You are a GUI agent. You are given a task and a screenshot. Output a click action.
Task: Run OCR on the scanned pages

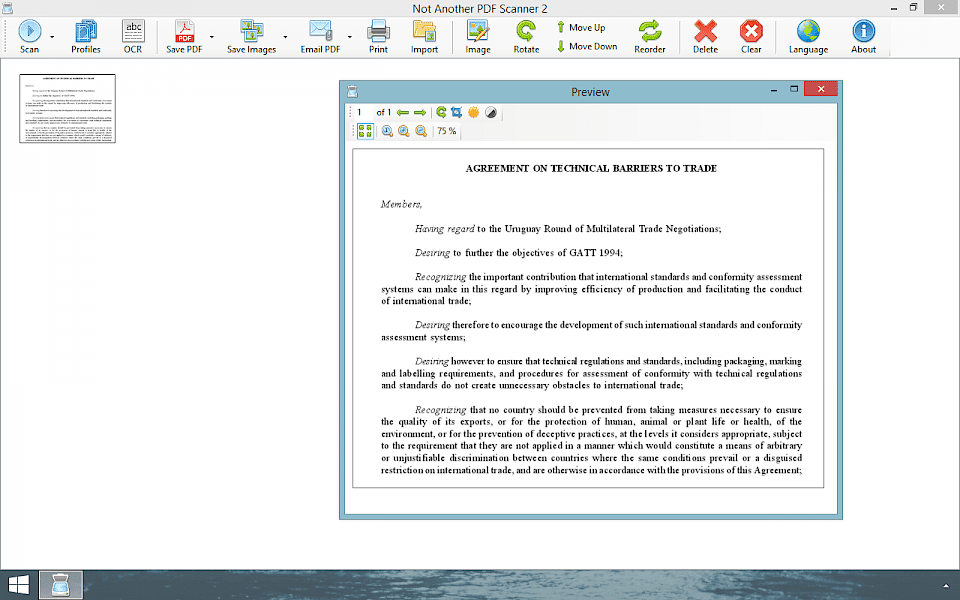pos(133,37)
